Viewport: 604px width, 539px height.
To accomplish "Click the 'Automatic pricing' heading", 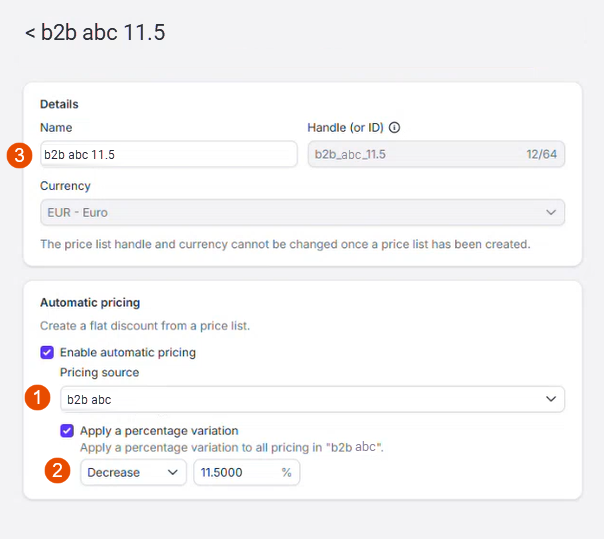I will pyautogui.click(x=90, y=302).
